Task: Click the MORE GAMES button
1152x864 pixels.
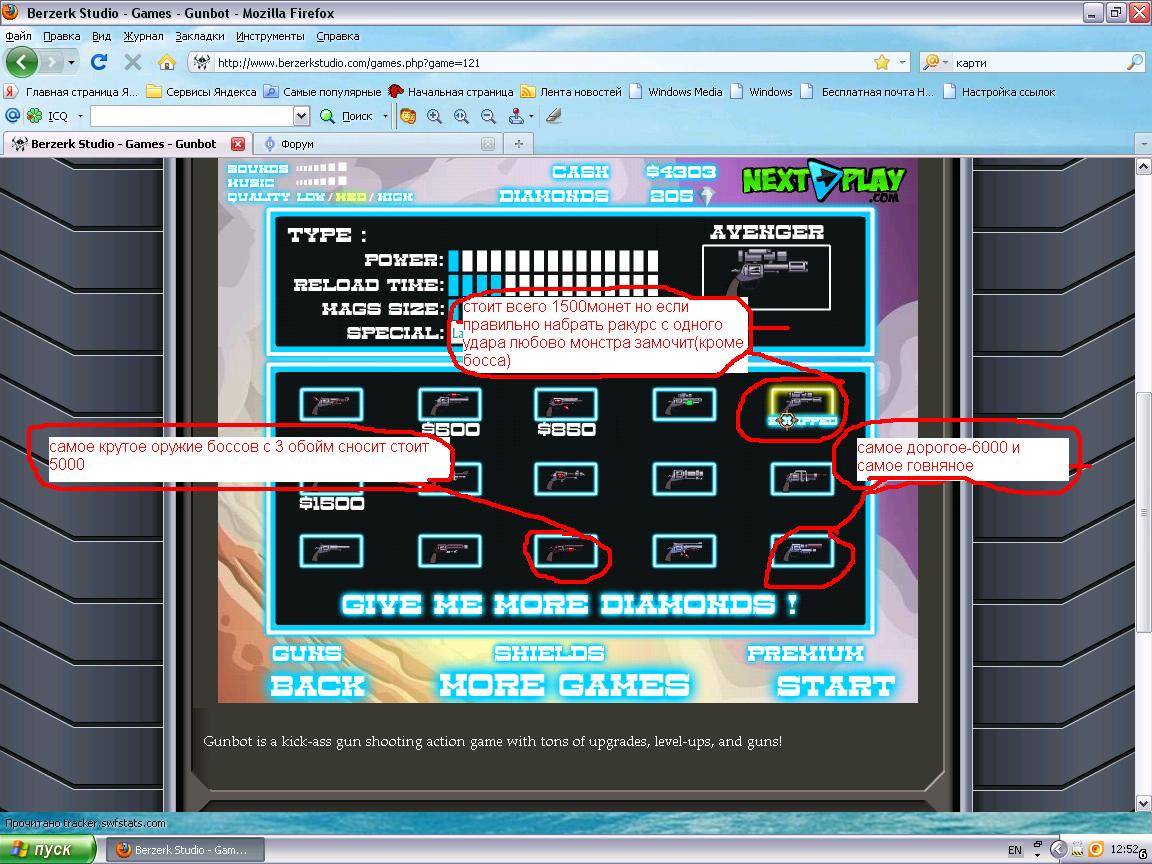Action: pos(564,685)
